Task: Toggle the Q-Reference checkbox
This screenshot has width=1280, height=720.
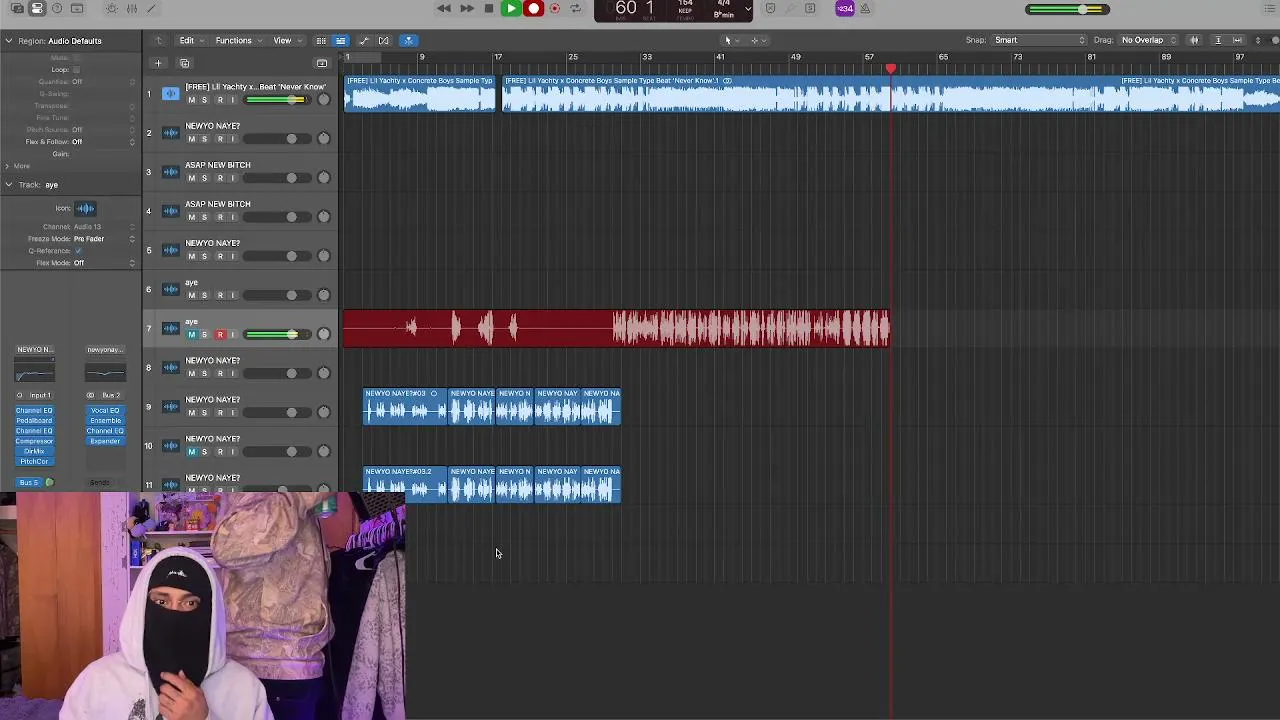Action: pos(78,251)
